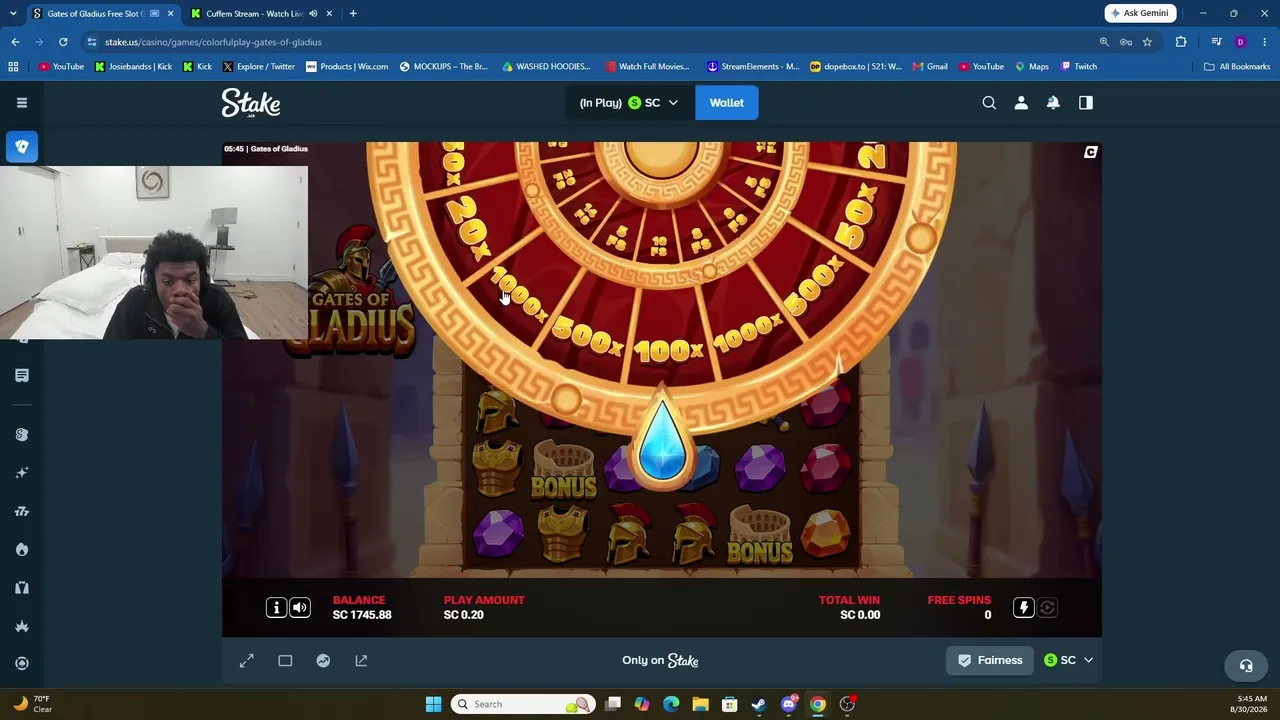Screen dimensions: 1280x720
Task: Open File Explorer from the taskbar
Action: click(x=700, y=704)
